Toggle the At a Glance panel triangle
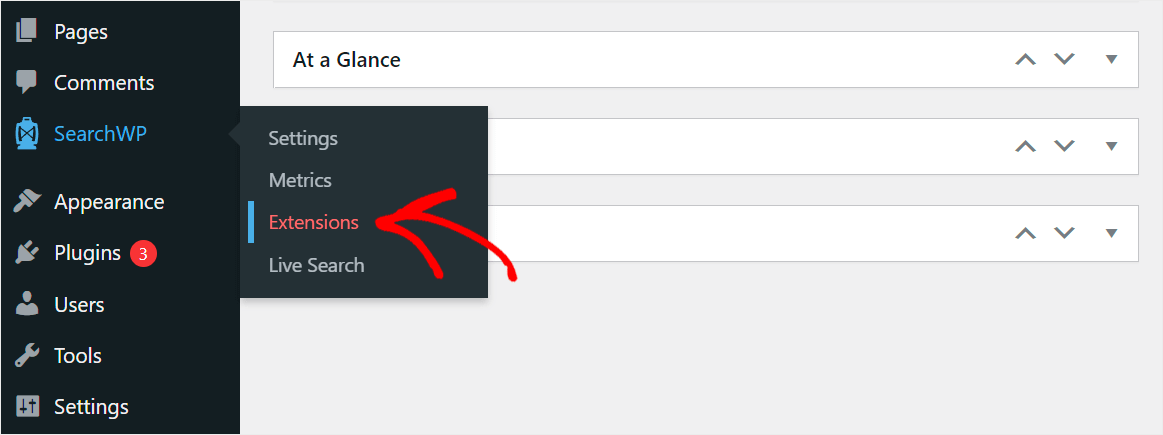1163x435 pixels. tap(1110, 59)
